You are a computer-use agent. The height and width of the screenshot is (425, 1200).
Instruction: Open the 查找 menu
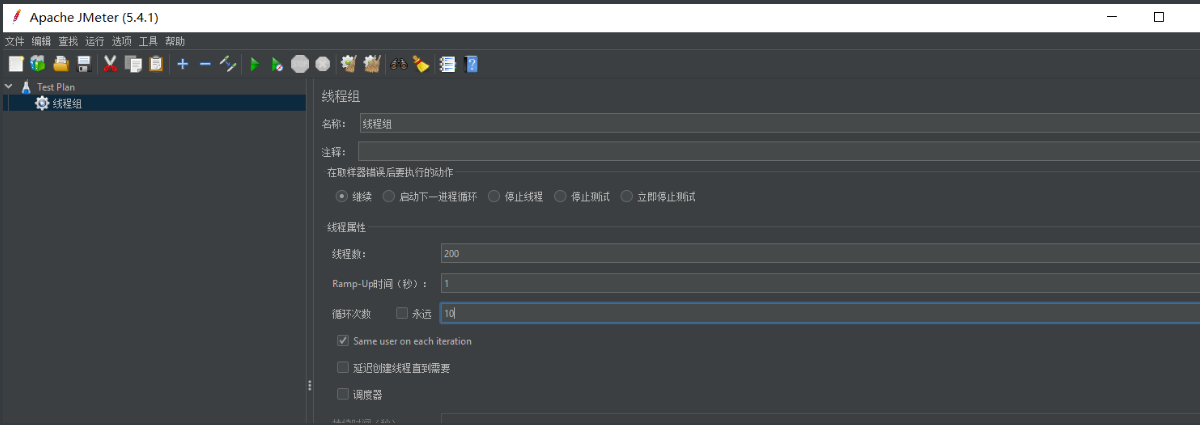68,41
